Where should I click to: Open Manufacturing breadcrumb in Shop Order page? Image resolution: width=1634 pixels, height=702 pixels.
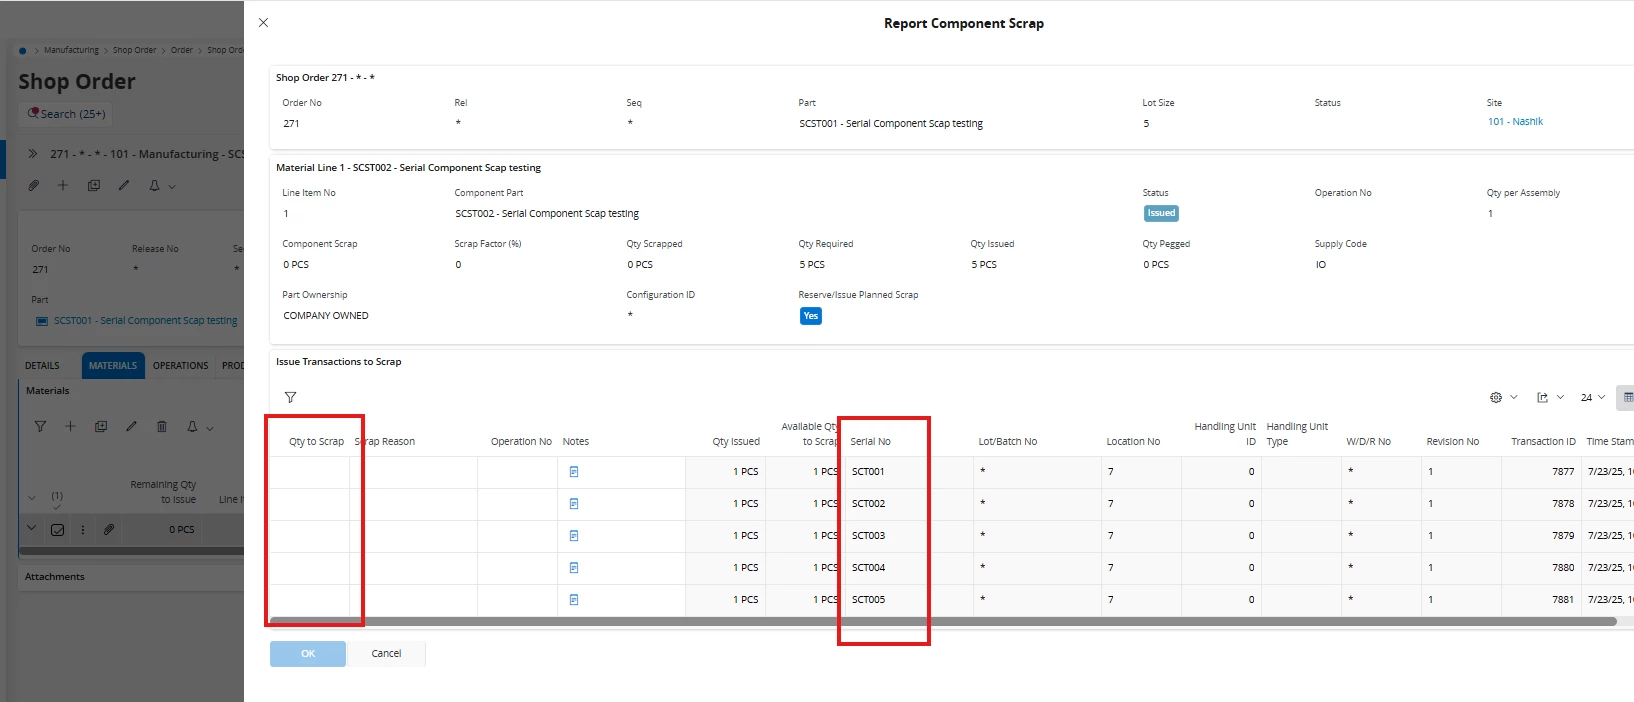coord(71,50)
